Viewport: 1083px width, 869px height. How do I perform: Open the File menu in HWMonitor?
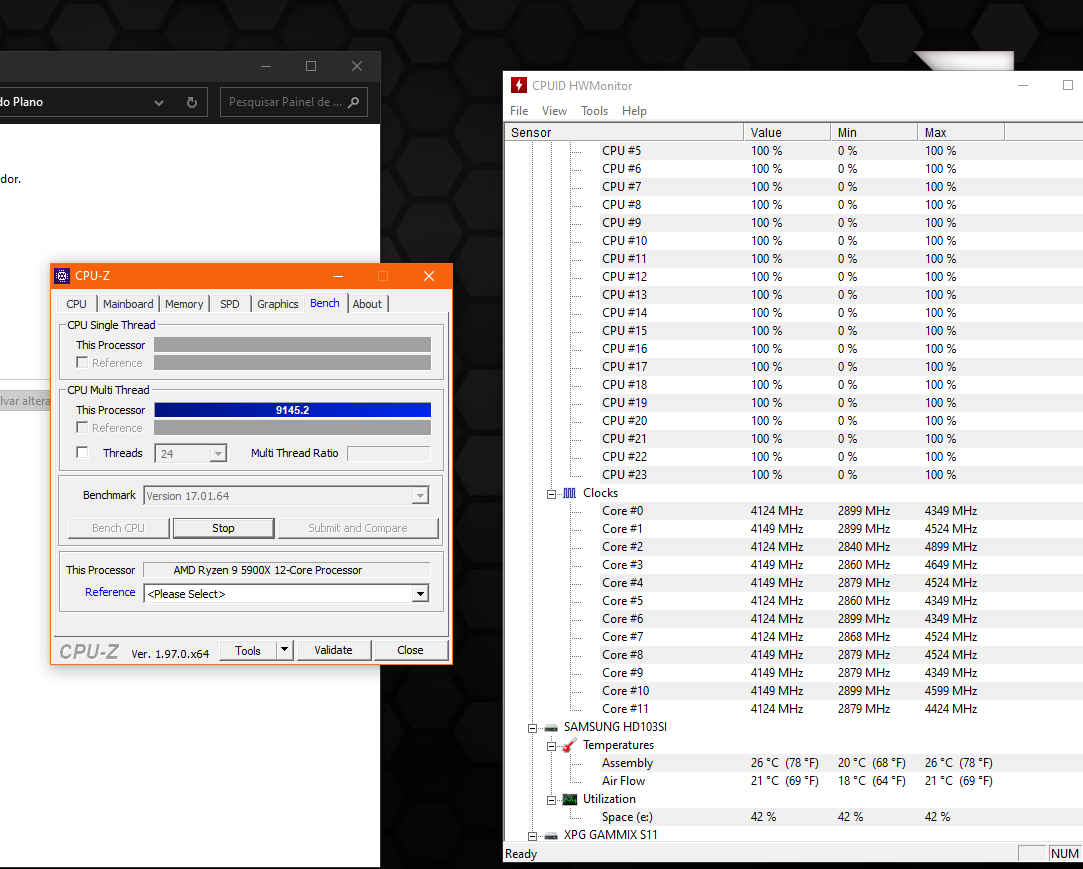coord(519,111)
